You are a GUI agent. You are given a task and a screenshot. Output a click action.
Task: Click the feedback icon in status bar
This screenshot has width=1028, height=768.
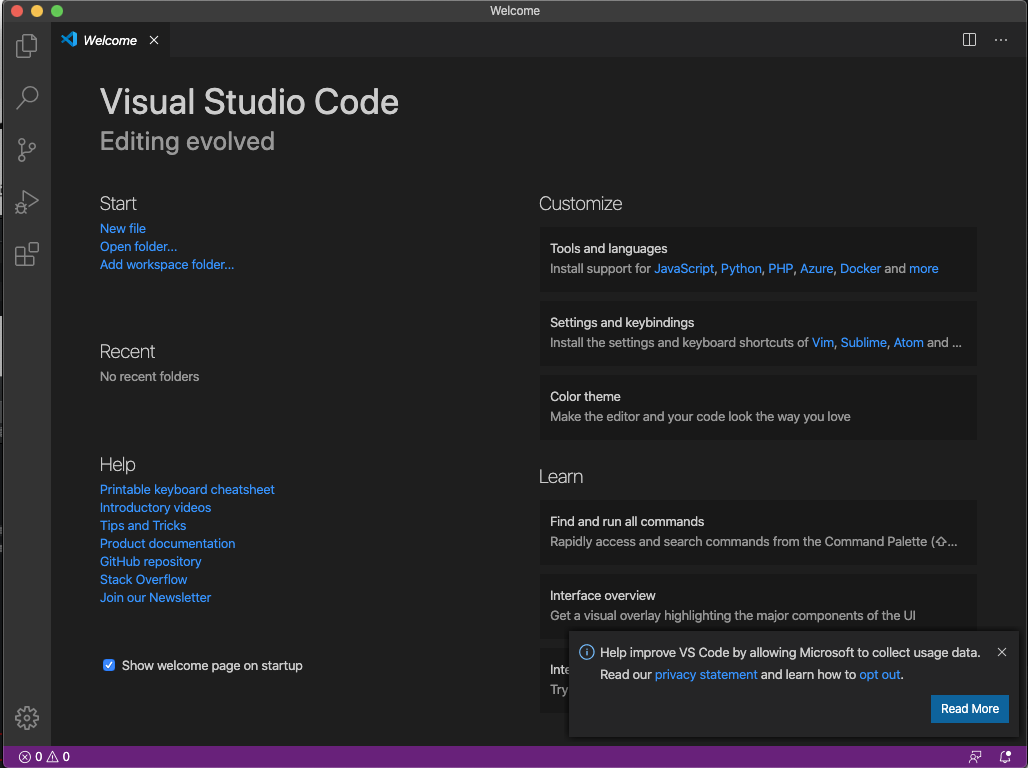(x=975, y=757)
